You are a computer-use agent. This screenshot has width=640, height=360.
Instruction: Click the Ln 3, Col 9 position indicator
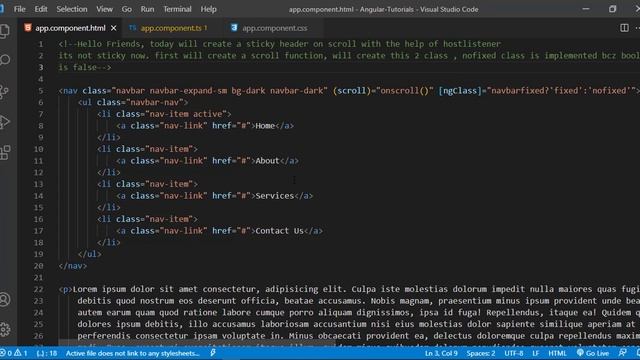[x=441, y=353]
